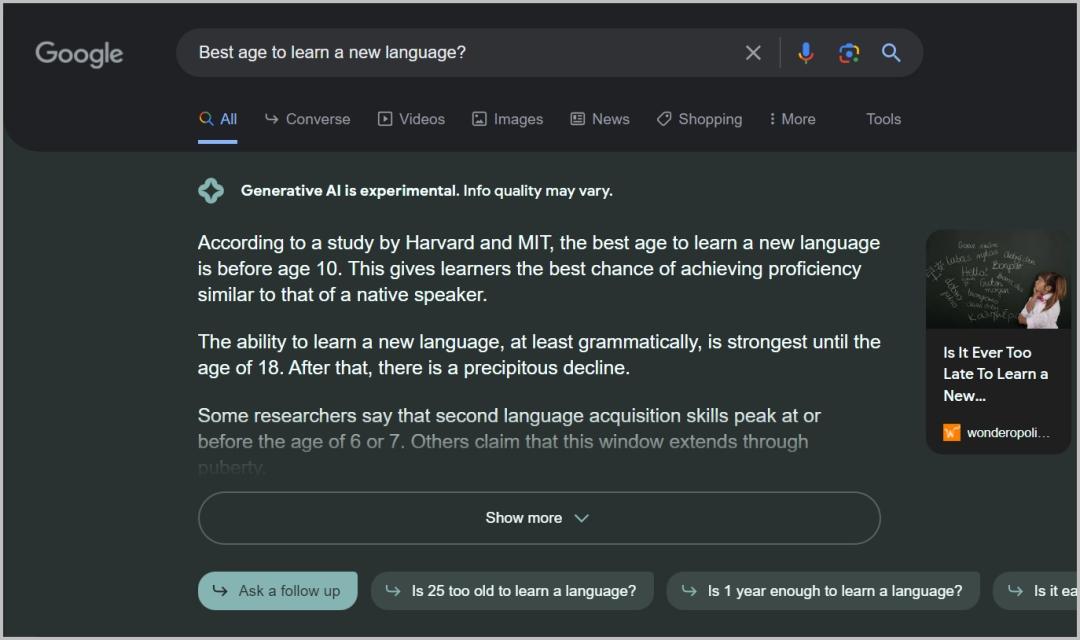Click the magnifying glass search button
Screen dimensions: 1080x640
coord(891,53)
